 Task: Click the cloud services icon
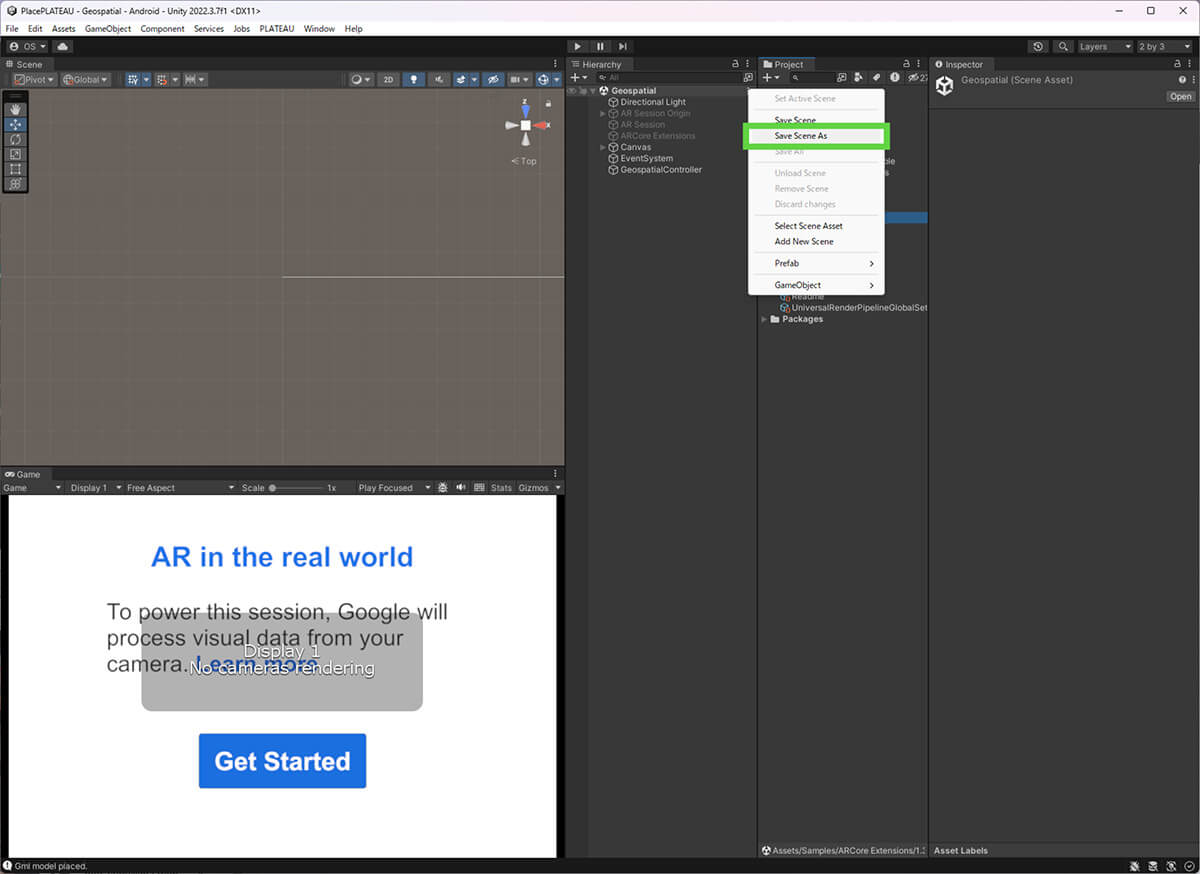click(x=63, y=46)
